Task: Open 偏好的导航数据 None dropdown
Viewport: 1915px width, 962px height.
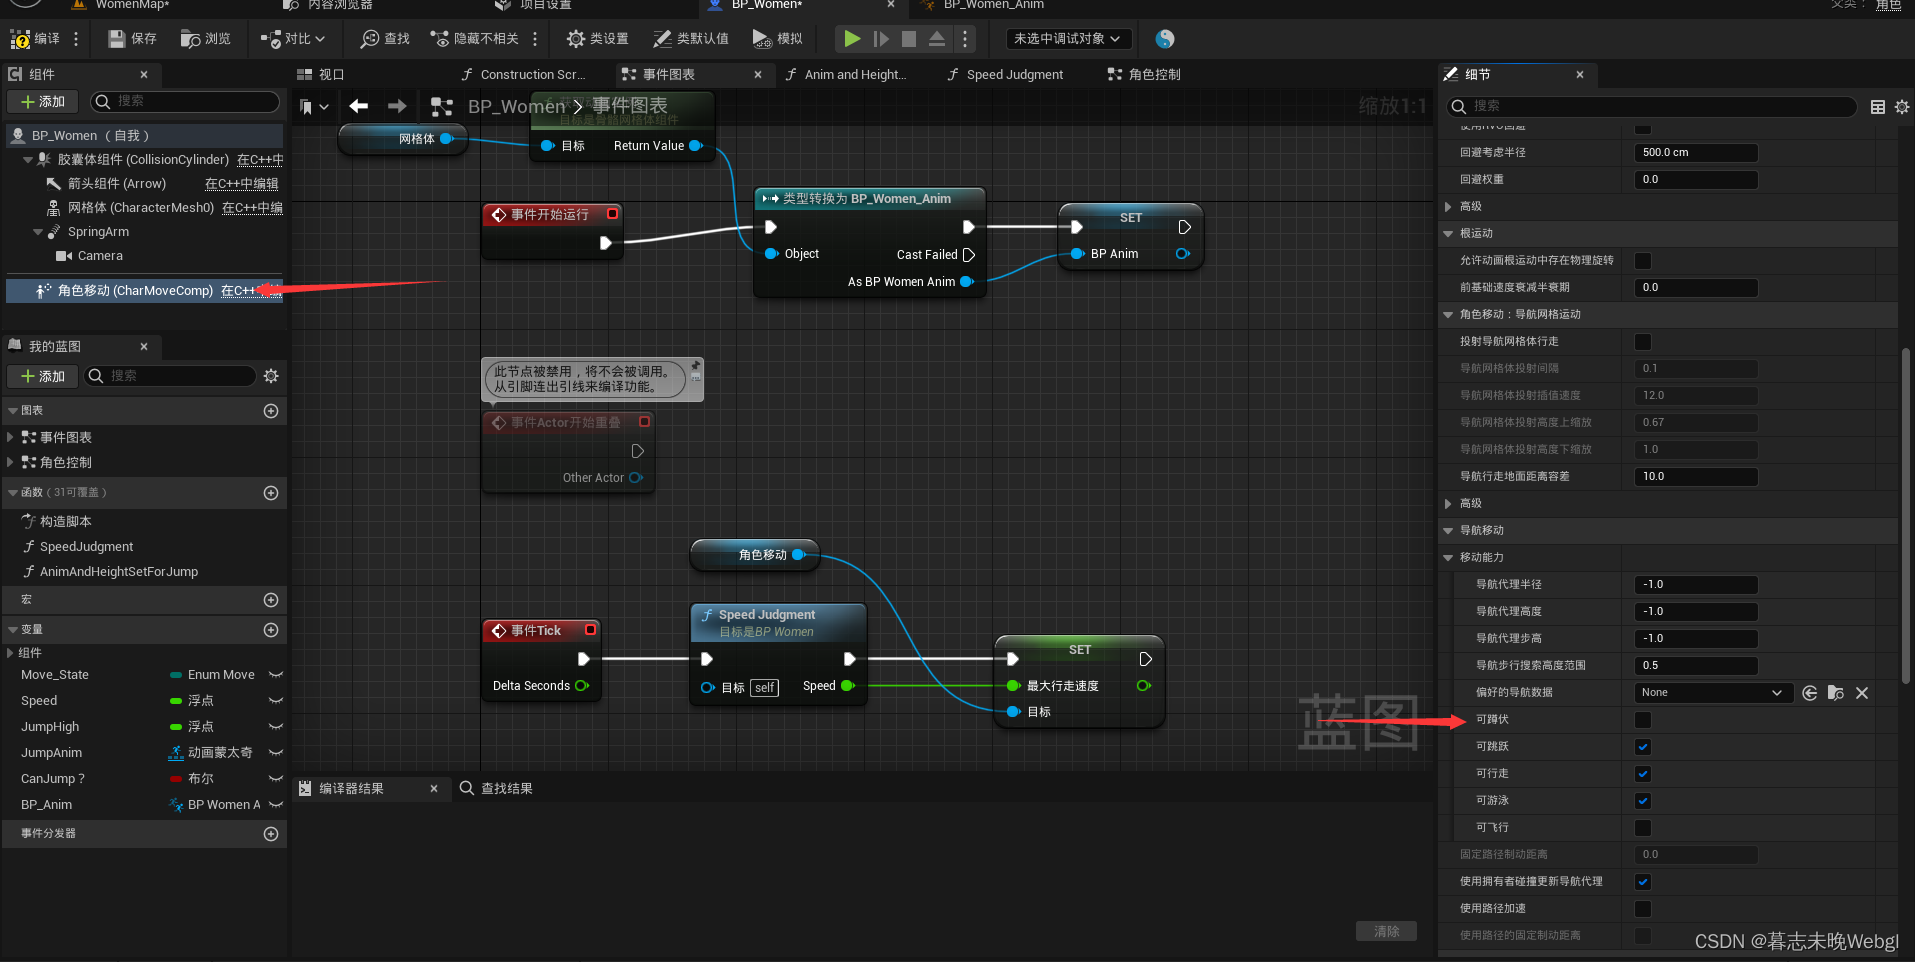Action: click(x=1711, y=693)
